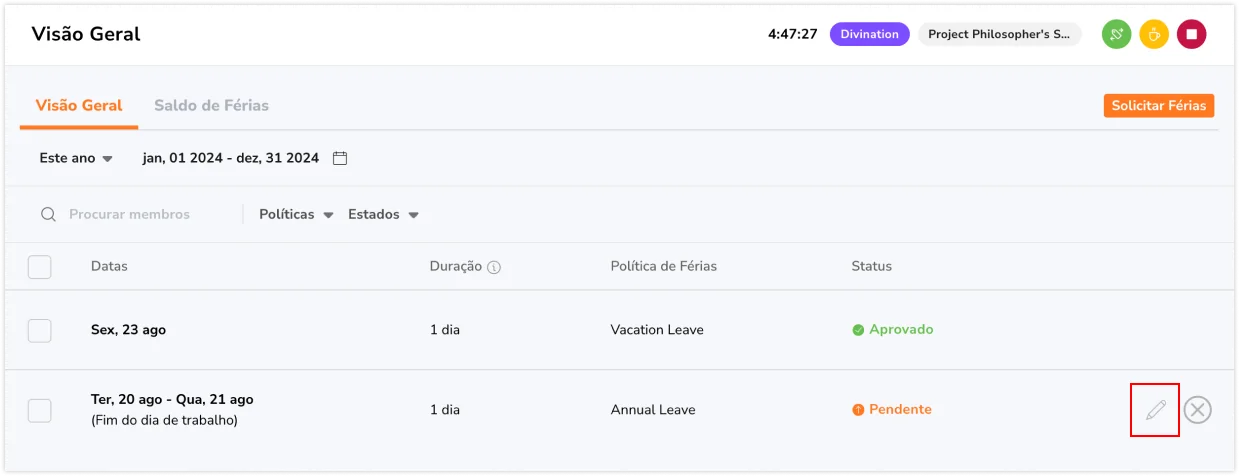Click the green circular icon in header
This screenshot has height=476, width=1240.
click(x=1117, y=34)
